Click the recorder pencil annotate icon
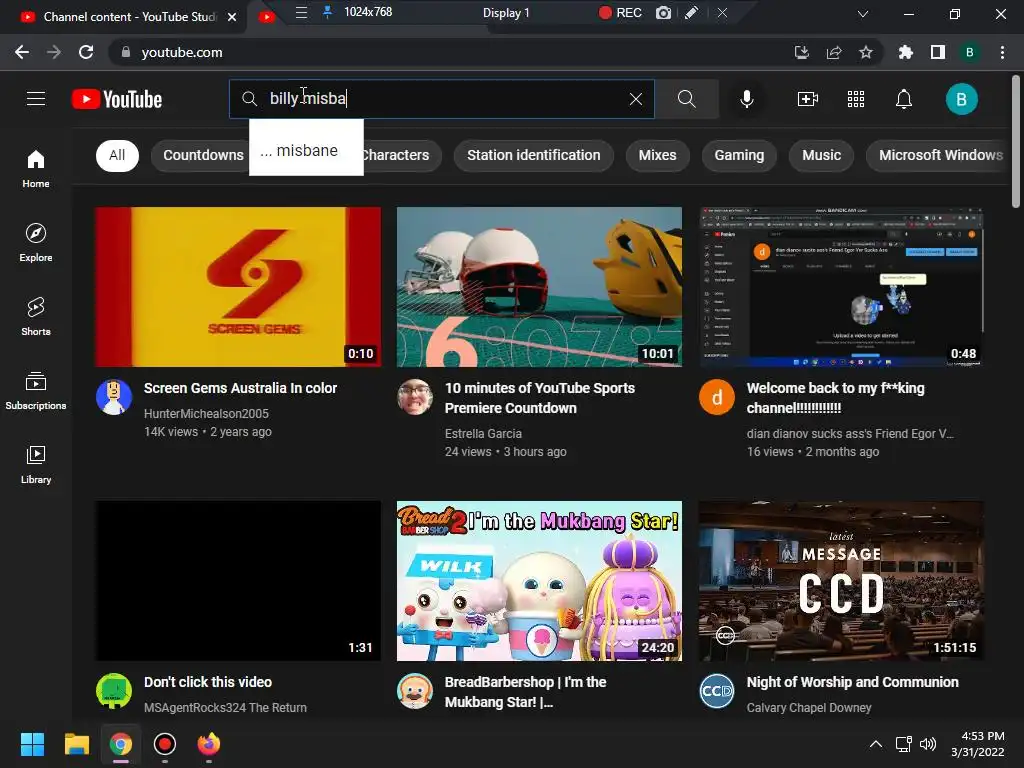The height and width of the screenshot is (768, 1024). [x=692, y=12]
